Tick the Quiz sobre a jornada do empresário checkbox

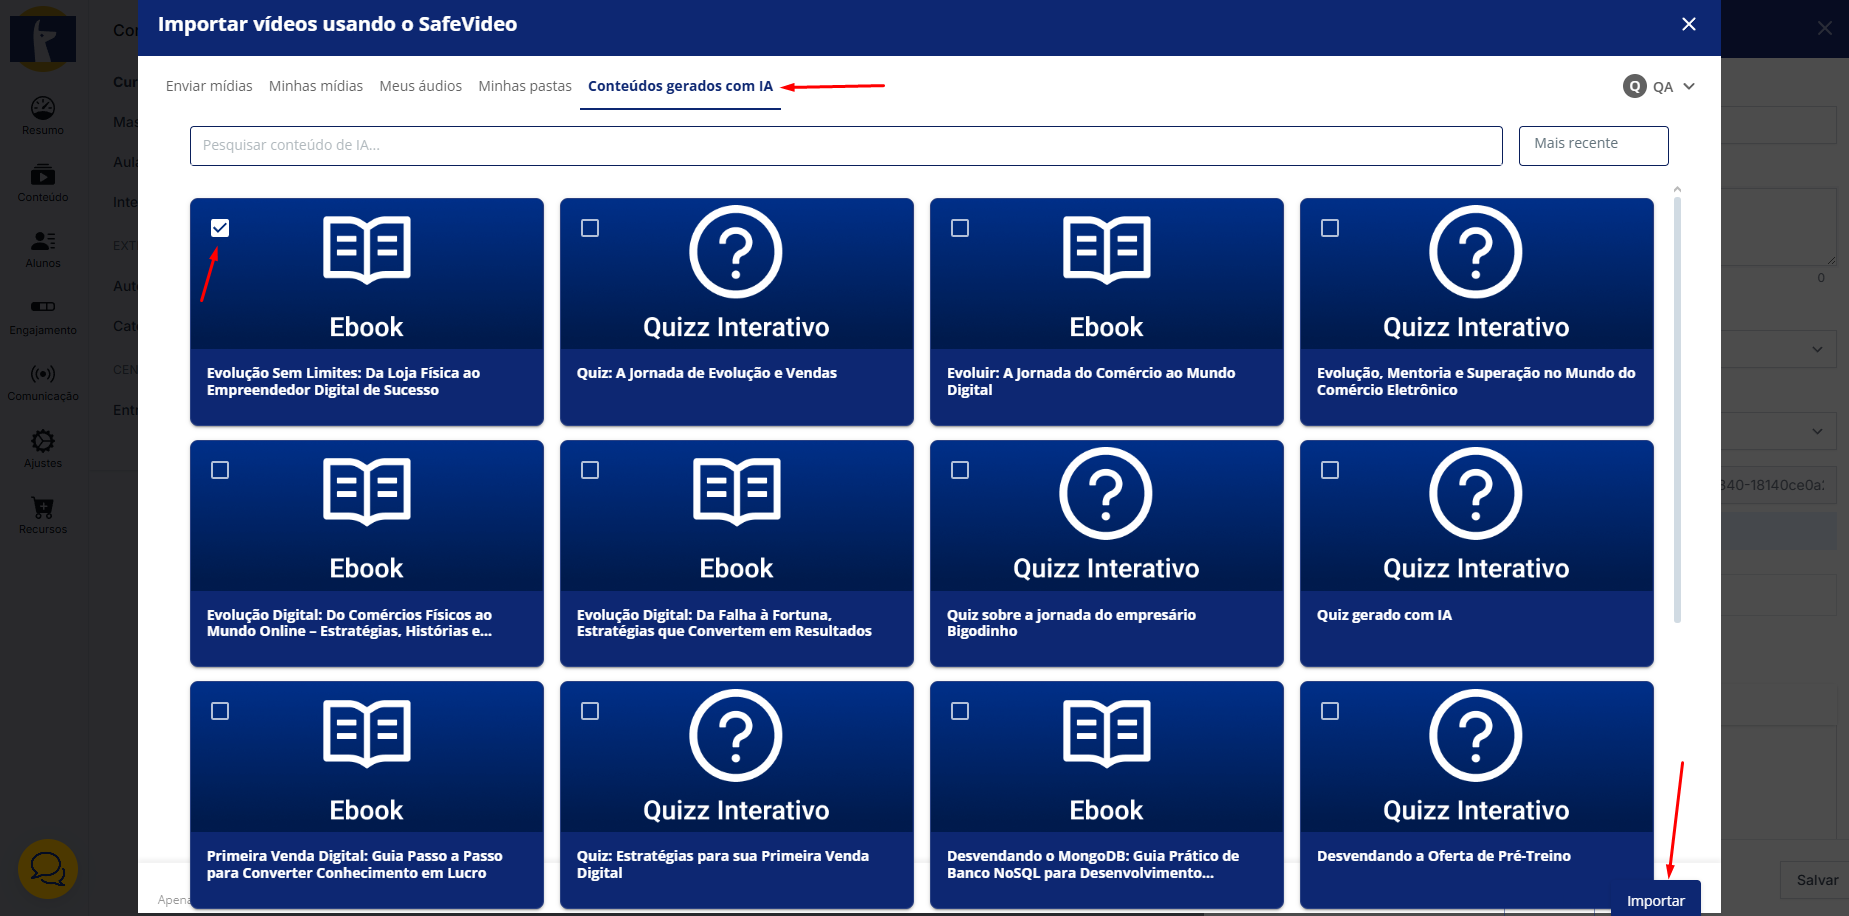[x=960, y=470]
